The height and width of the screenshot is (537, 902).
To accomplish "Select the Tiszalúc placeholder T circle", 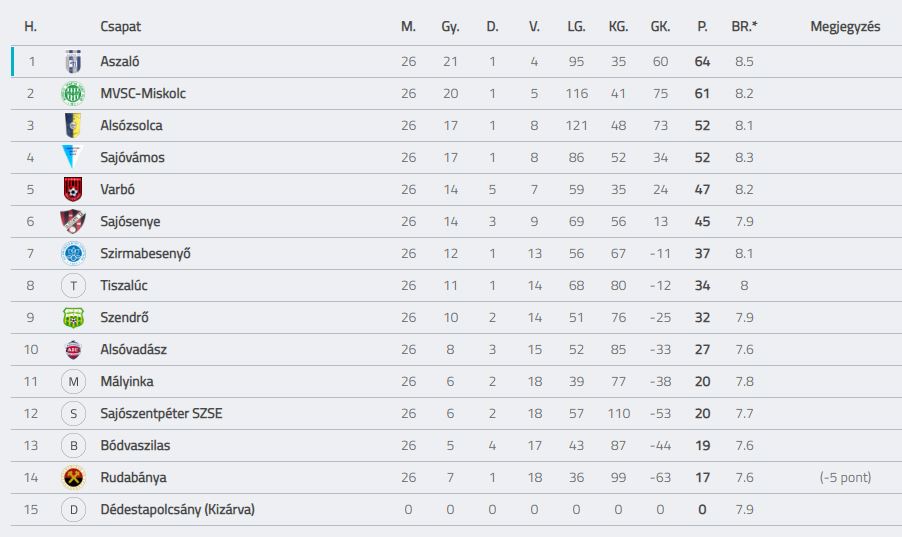I will 73,285.
